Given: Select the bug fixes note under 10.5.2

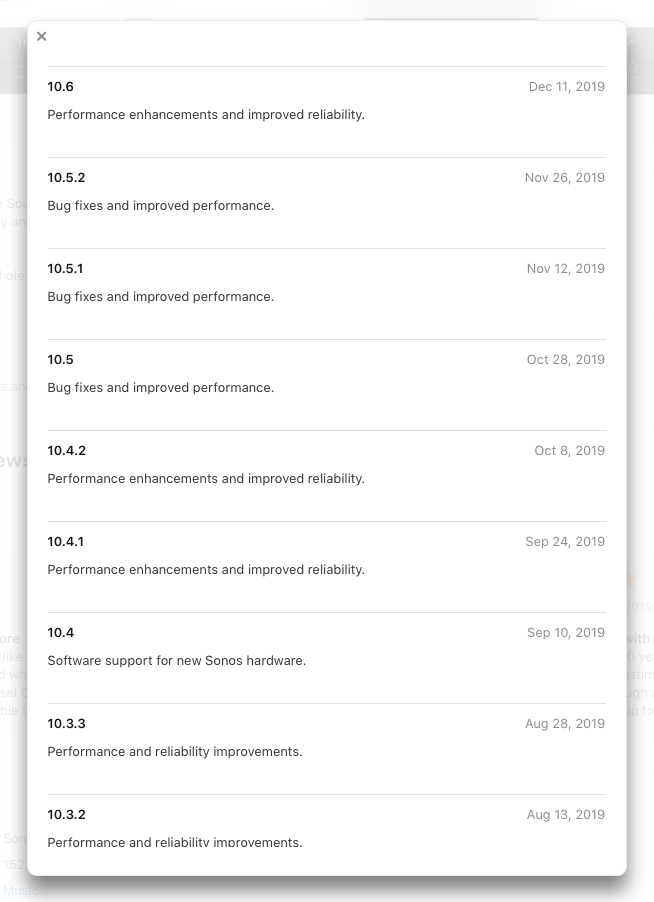Looking at the screenshot, I should [x=160, y=205].
